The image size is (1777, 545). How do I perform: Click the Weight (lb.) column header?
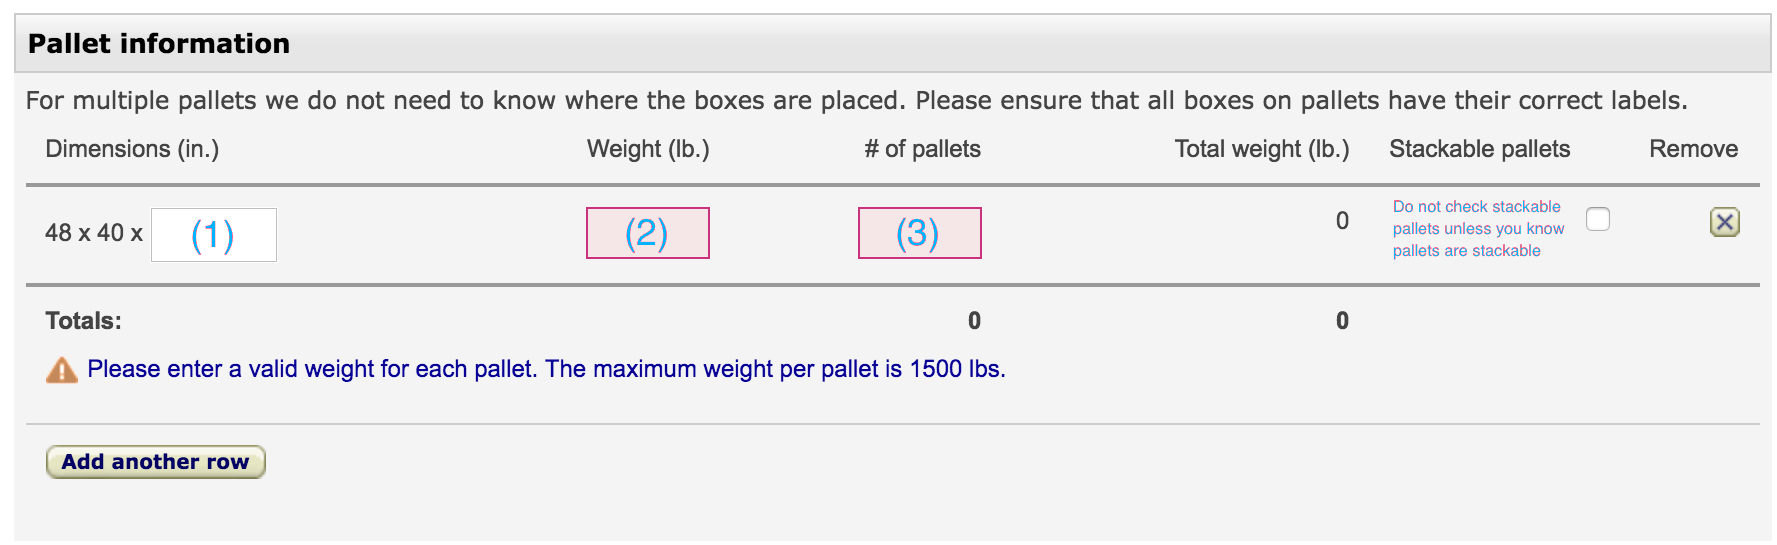pyautogui.click(x=648, y=149)
